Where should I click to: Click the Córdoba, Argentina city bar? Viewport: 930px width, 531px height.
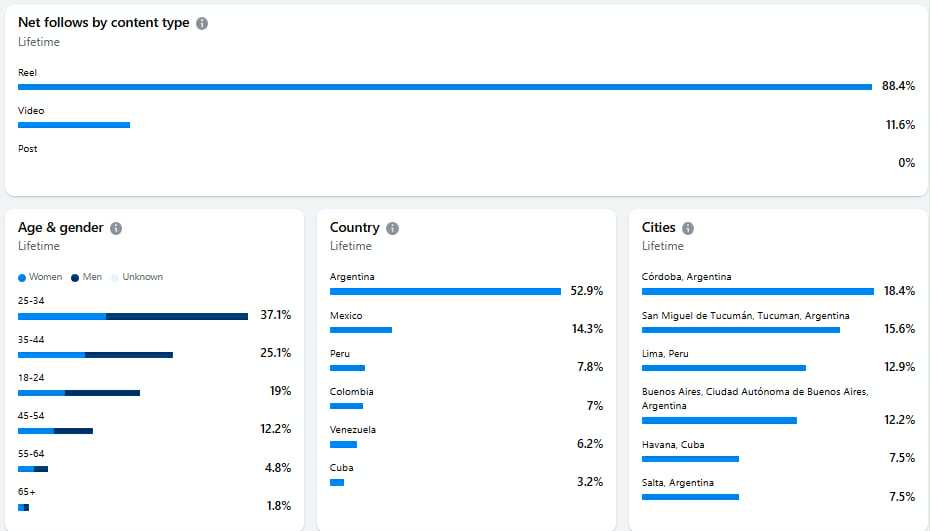click(x=757, y=292)
